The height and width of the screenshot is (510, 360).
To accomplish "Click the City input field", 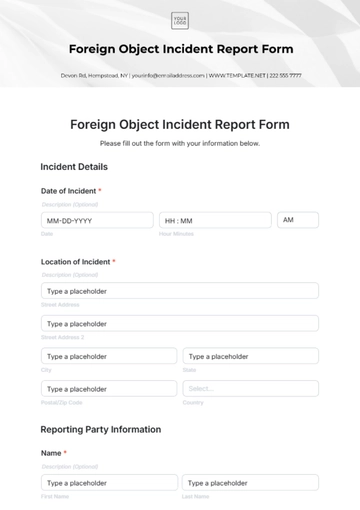I will (109, 356).
